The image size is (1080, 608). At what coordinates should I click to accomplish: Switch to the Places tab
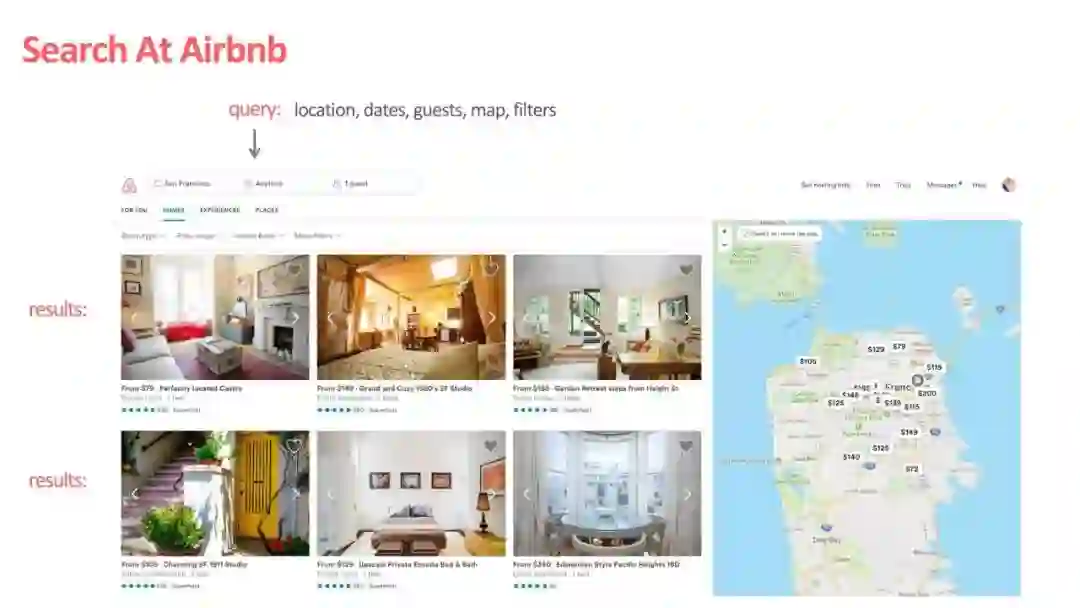(x=267, y=210)
